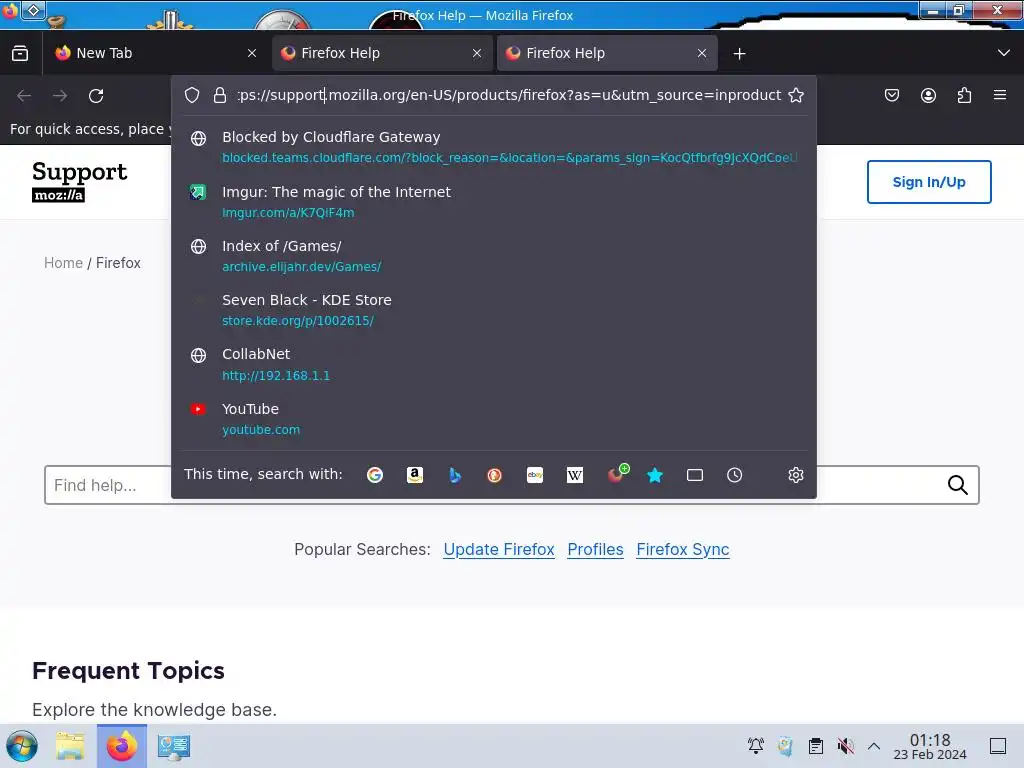The image size is (1024, 768).
Task: Show desktop button in taskbar corner
Action: click(998, 746)
